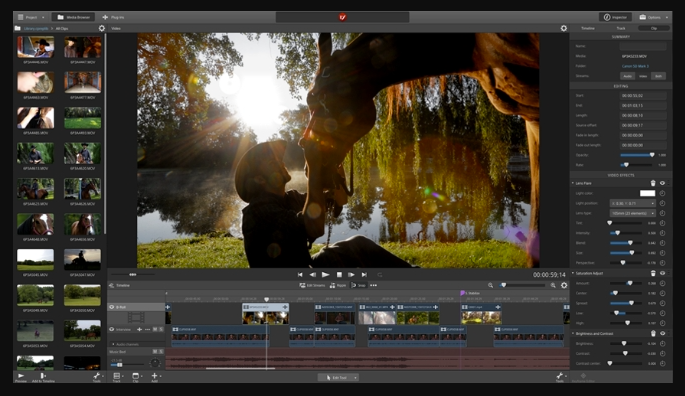Image resolution: width=685 pixels, height=396 pixels.
Task: Adjust the Lens Flare Blend slider
Action: click(x=626, y=243)
